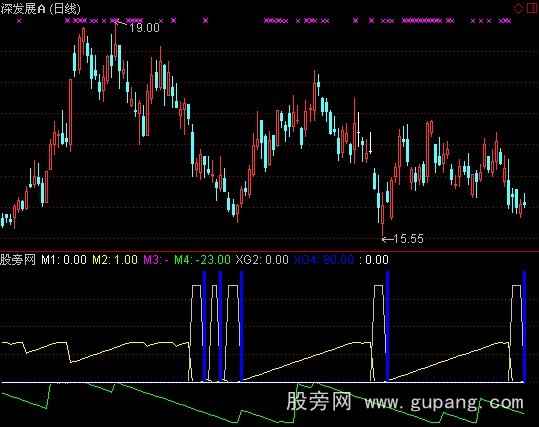The image size is (539, 427).
Task: Click the green M4: -23.00 value
Action: click(202, 259)
